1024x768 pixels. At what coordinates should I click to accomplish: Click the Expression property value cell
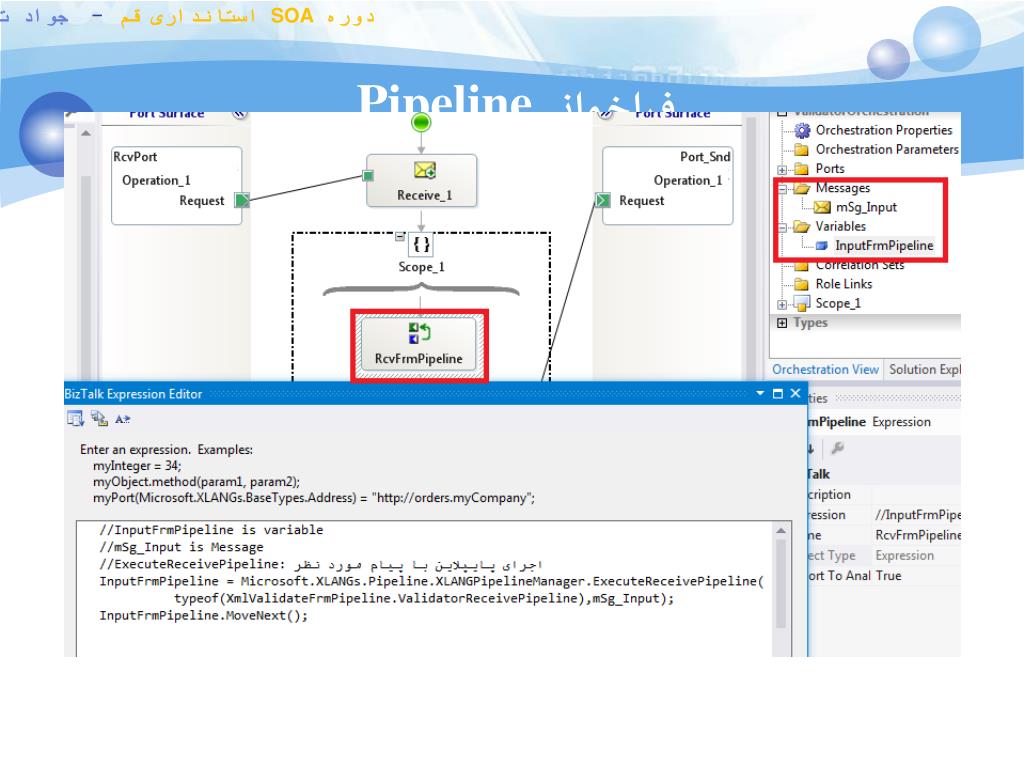pyautogui.click(x=917, y=515)
